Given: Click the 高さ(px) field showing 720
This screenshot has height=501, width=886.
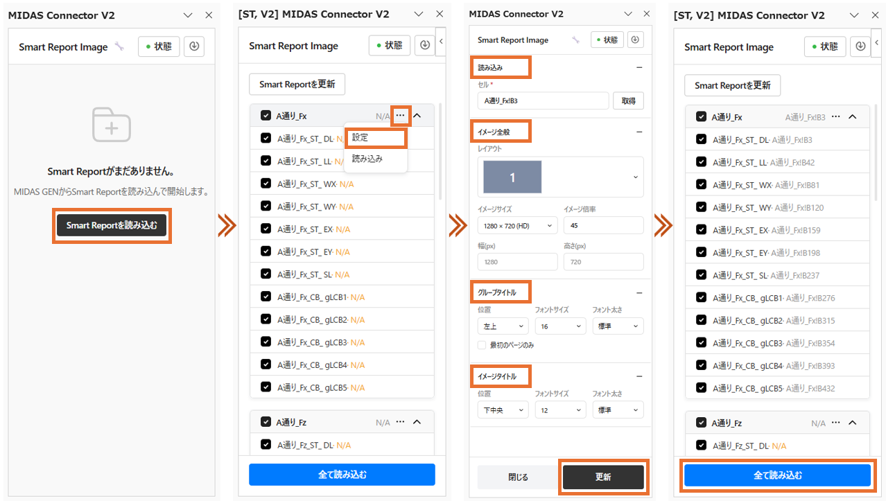Looking at the screenshot, I should pyautogui.click(x=603, y=262).
